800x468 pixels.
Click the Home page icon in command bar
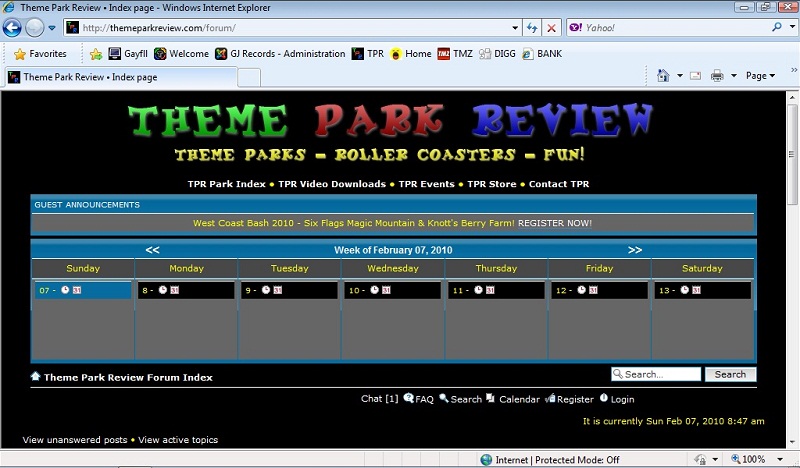(x=663, y=76)
